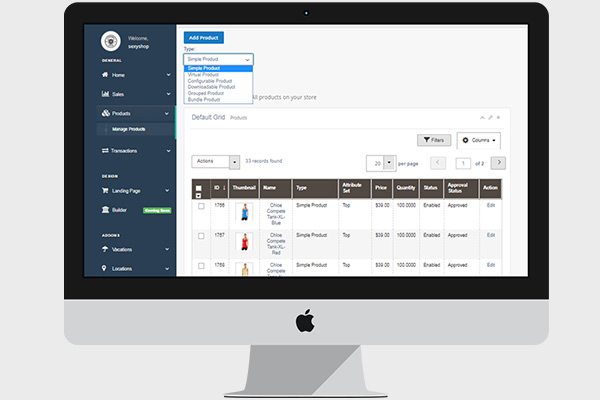The width and height of the screenshot is (600, 400).
Task: Click the Add Product button
Action: click(204, 37)
